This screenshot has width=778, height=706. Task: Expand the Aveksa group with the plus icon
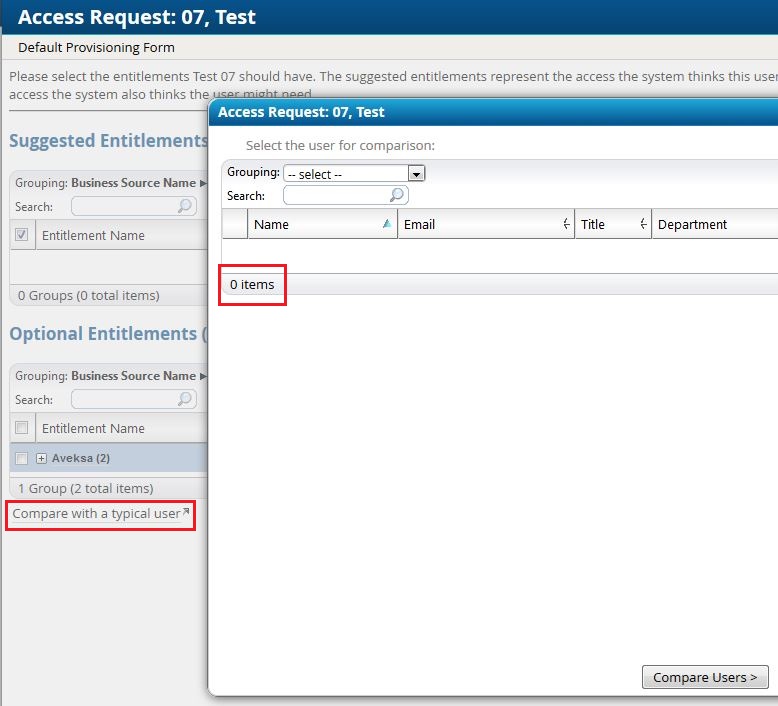tap(41, 458)
